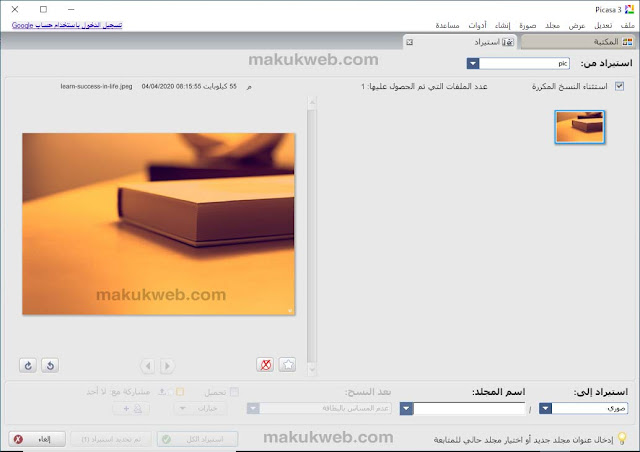
Task: Open the مجلد menu
Action: pos(552,25)
